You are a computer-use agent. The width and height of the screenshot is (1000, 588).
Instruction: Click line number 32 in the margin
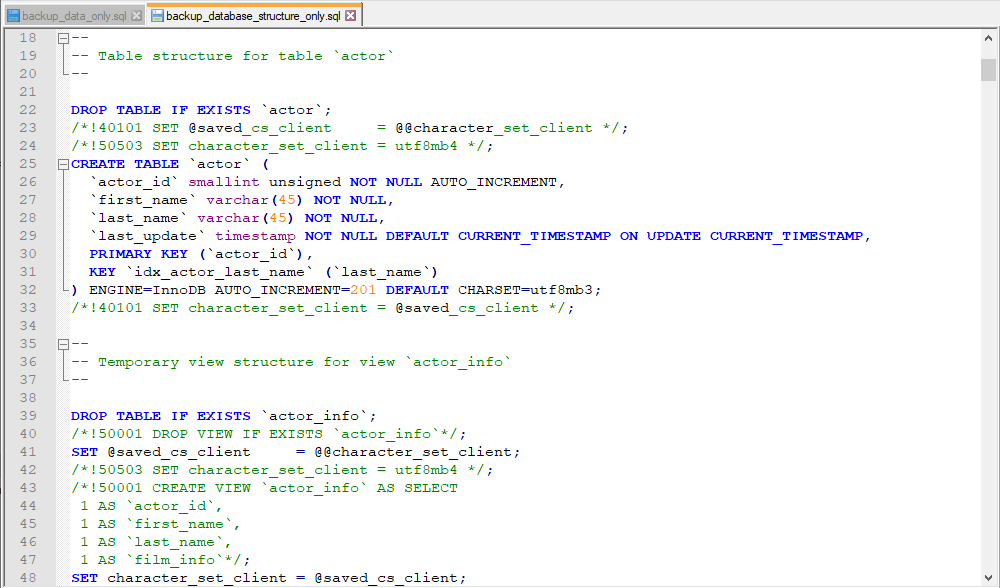click(x=28, y=290)
